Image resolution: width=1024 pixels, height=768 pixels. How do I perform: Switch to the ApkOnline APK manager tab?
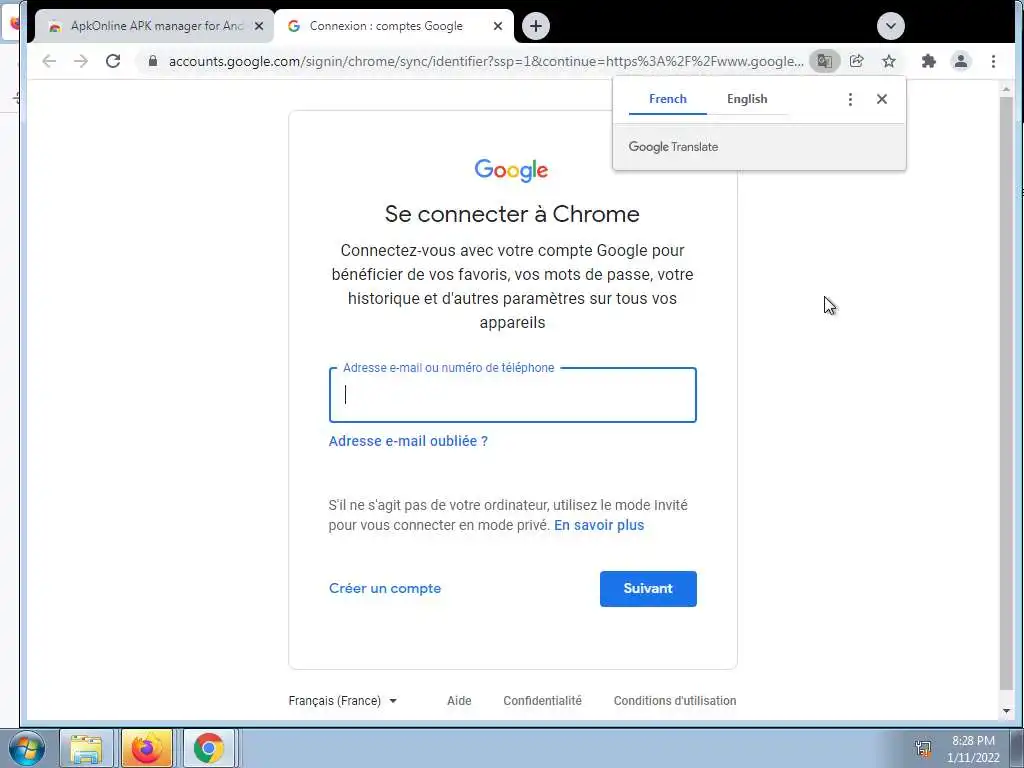(x=155, y=26)
